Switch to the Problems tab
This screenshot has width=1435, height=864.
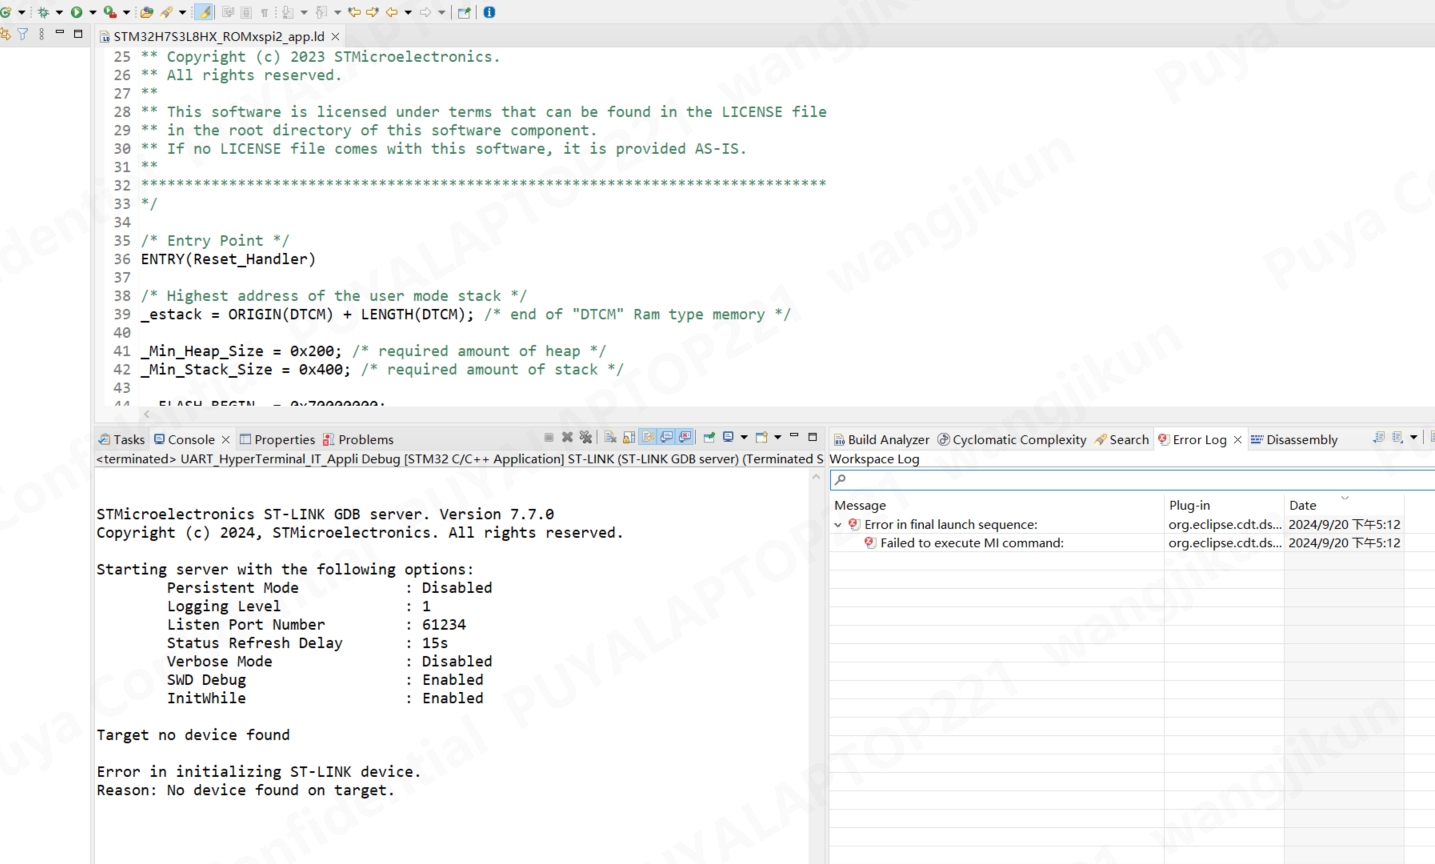358,440
